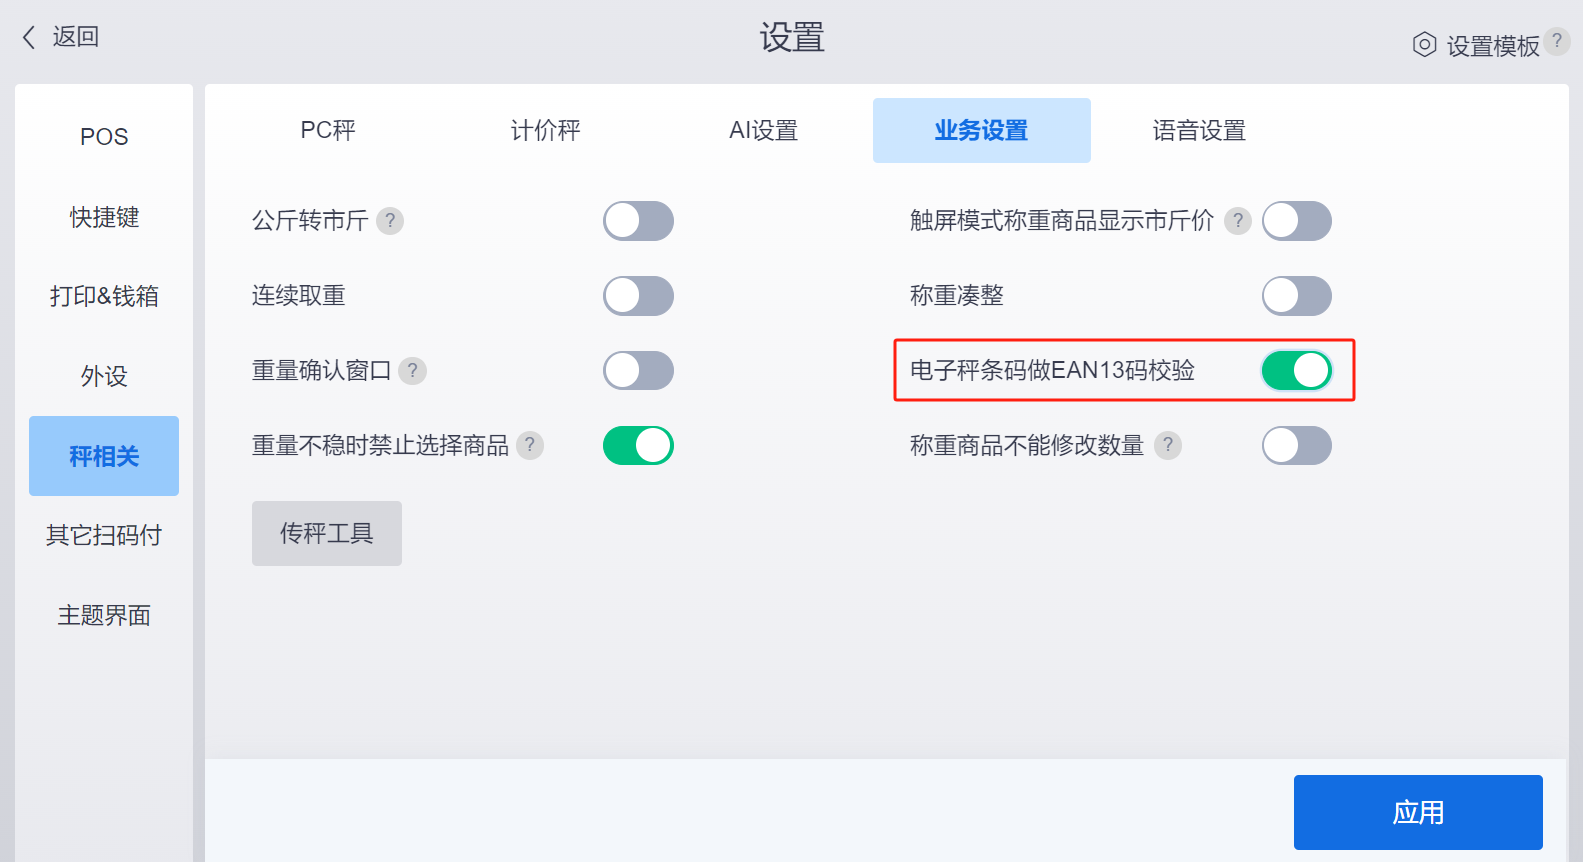Image resolution: width=1583 pixels, height=862 pixels.
Task: Click the 传秤工具 button
Action: click(x=327, y=533)
